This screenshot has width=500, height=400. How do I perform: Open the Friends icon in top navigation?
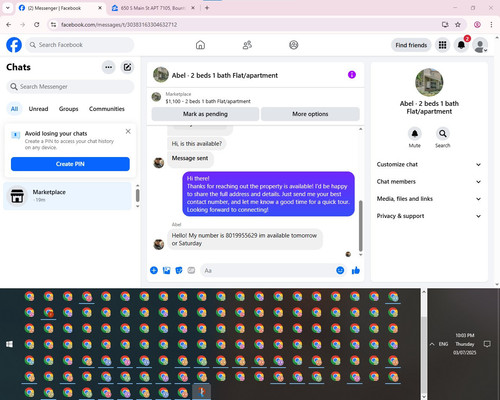point(247,45)
